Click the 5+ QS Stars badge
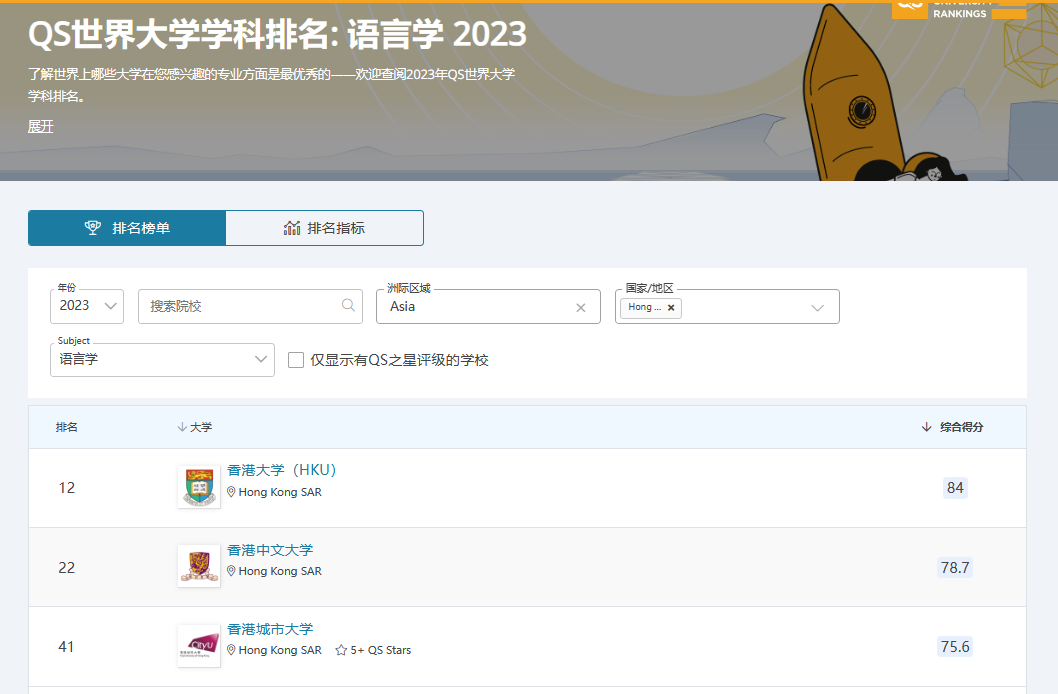 click(373, 650)
